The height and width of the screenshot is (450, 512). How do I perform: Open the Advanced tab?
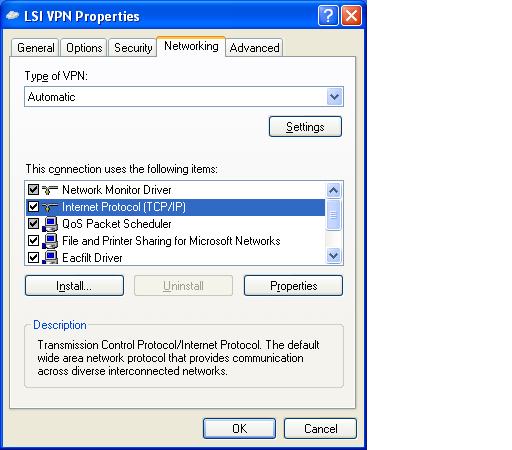(254, 48)
